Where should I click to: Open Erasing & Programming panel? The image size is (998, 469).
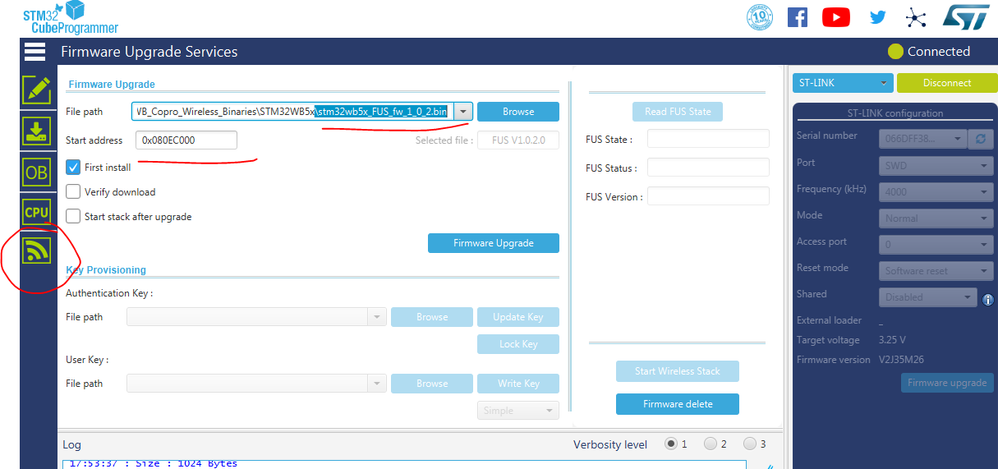36,132
